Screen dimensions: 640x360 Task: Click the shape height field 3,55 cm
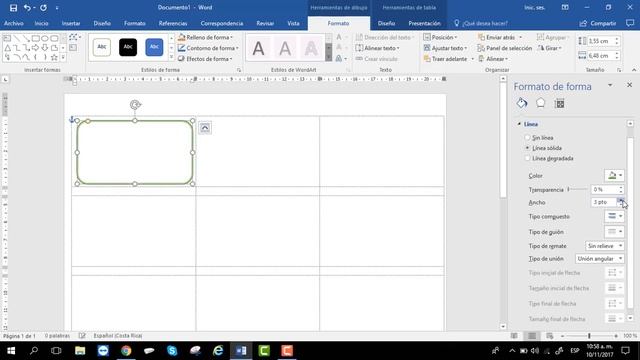click(x=601, y=41)
